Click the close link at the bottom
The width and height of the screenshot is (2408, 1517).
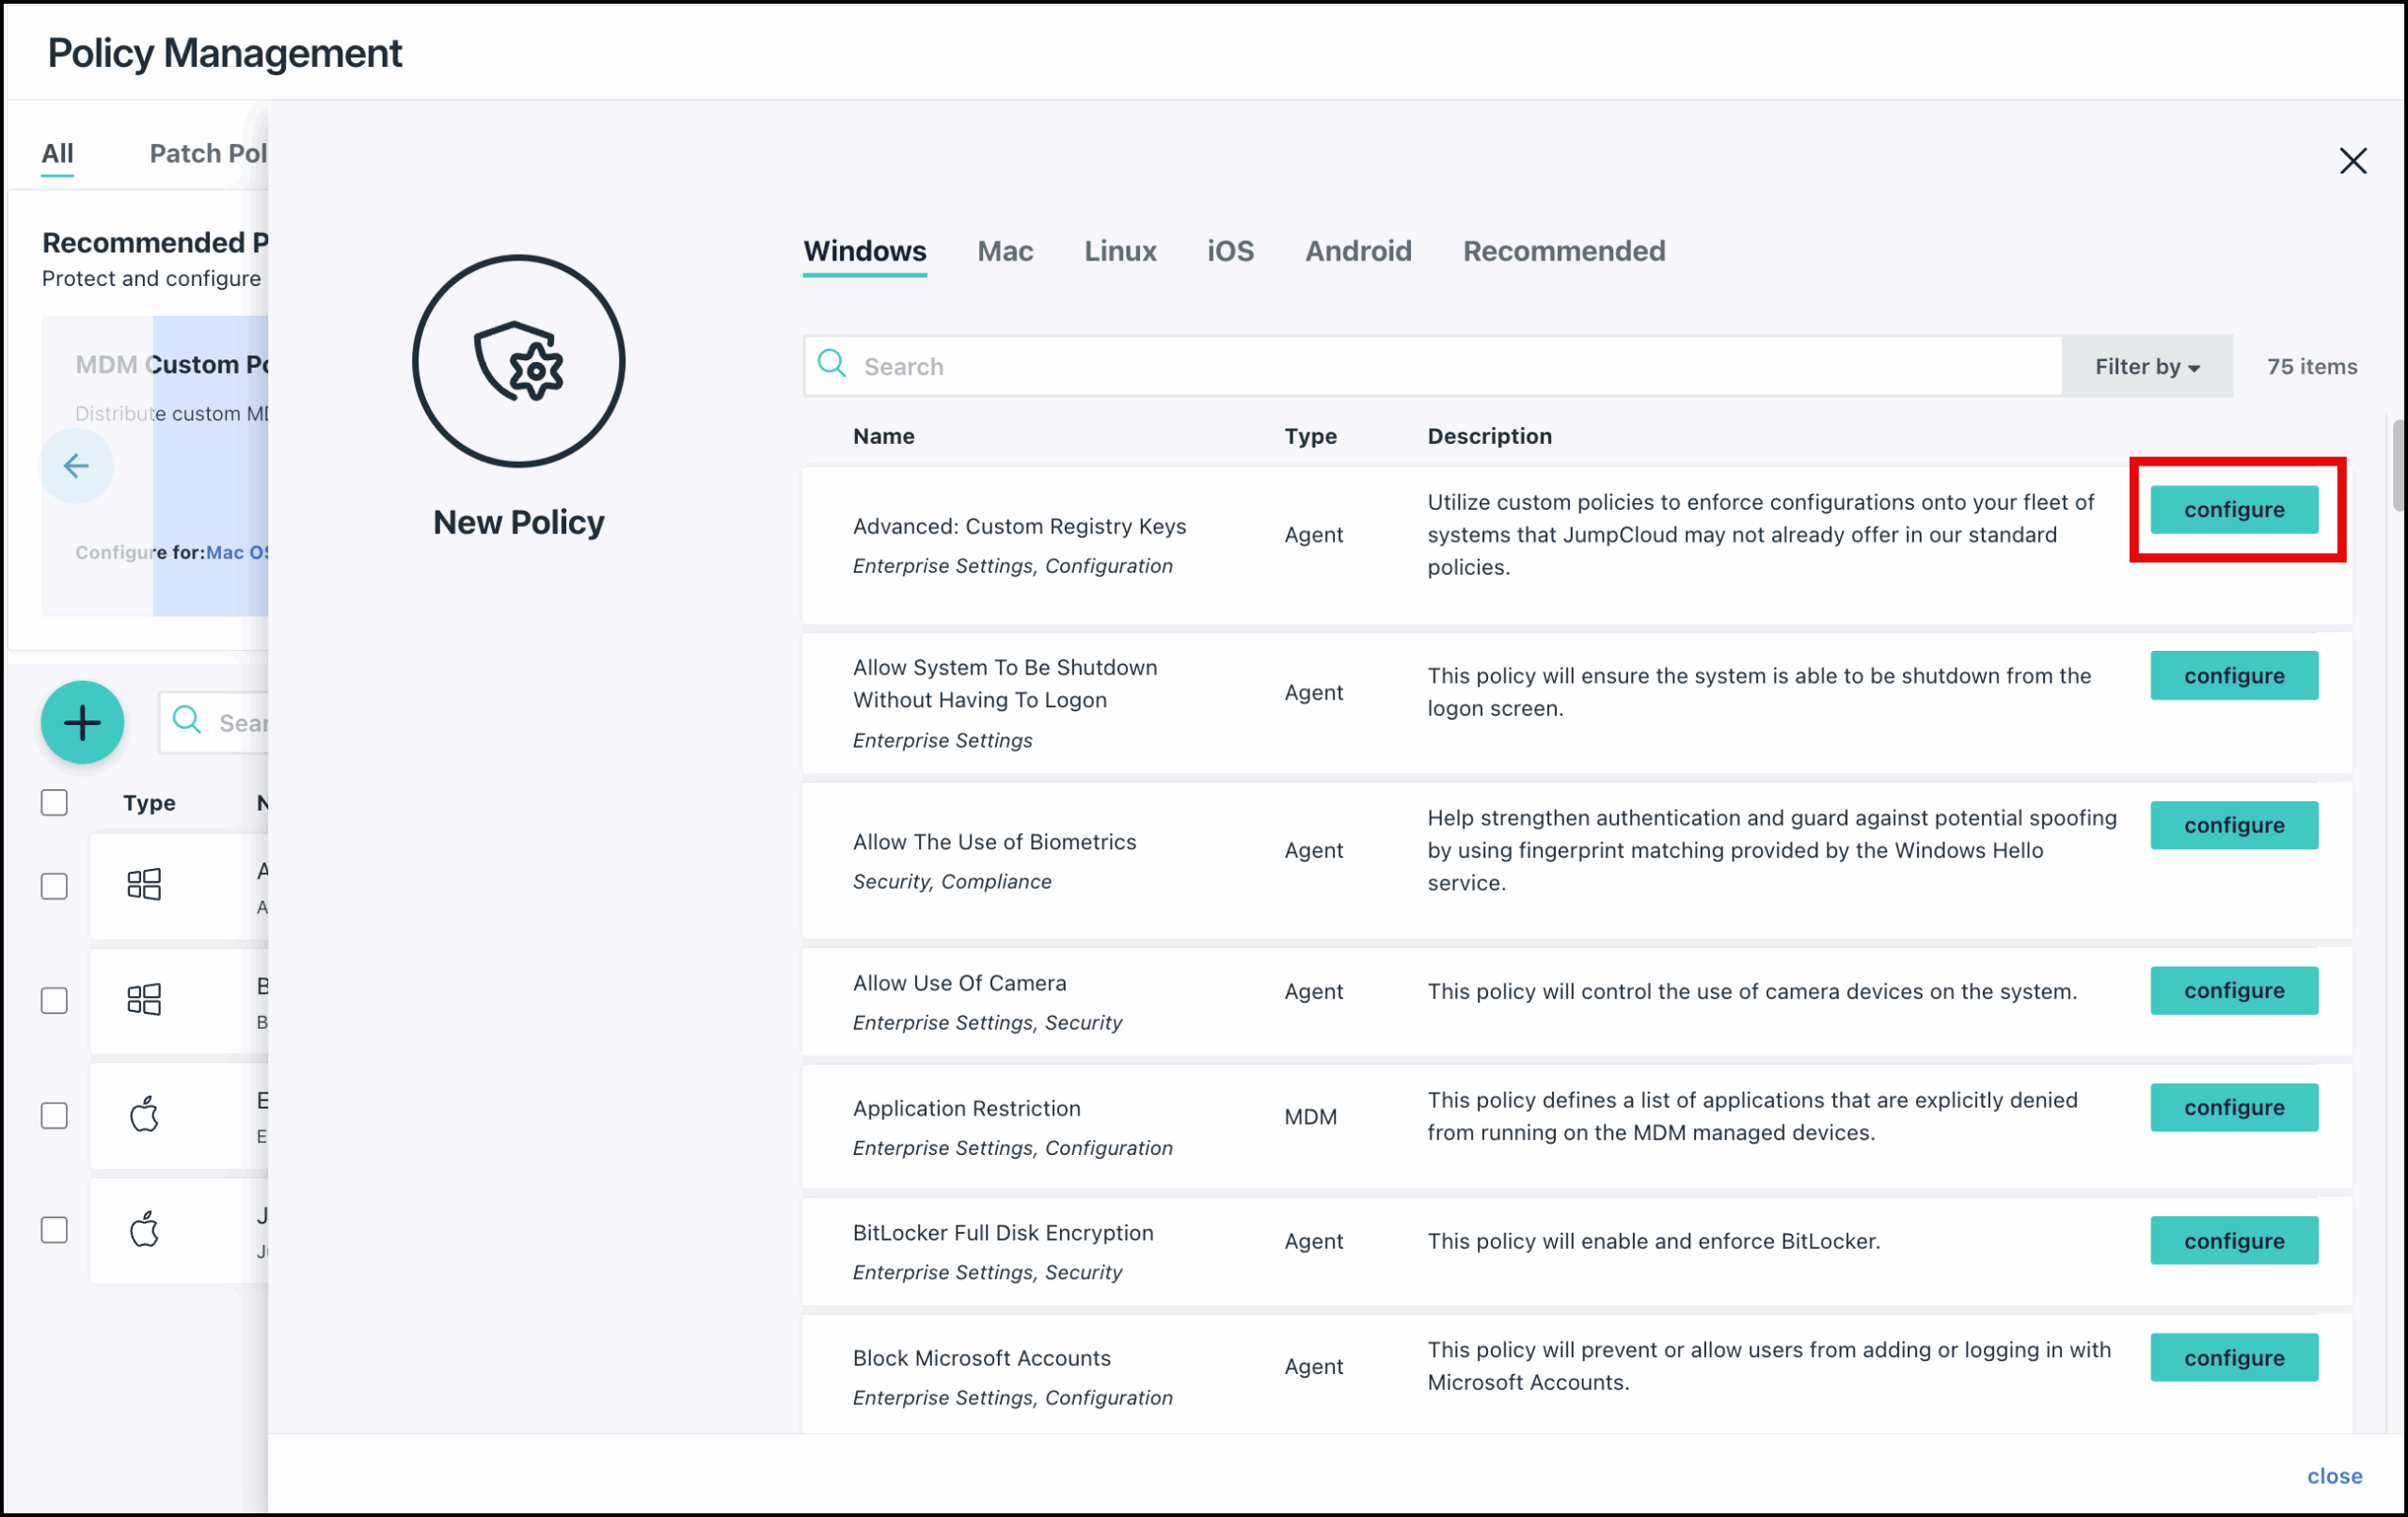tap(2334, 1475)
